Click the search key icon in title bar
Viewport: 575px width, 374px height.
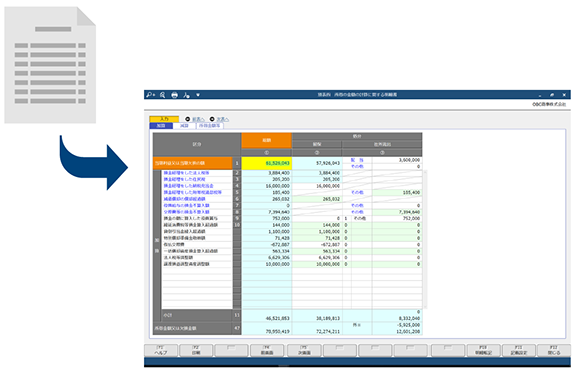(x=150, y=95)
